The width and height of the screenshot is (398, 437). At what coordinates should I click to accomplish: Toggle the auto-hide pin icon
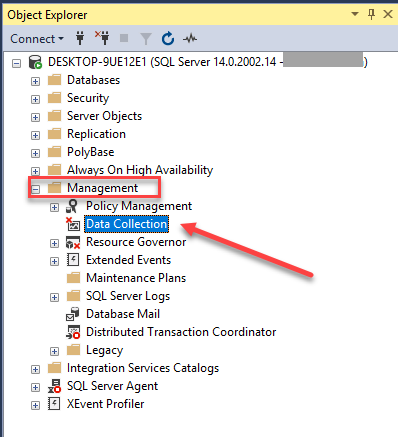tap(371, 14)
